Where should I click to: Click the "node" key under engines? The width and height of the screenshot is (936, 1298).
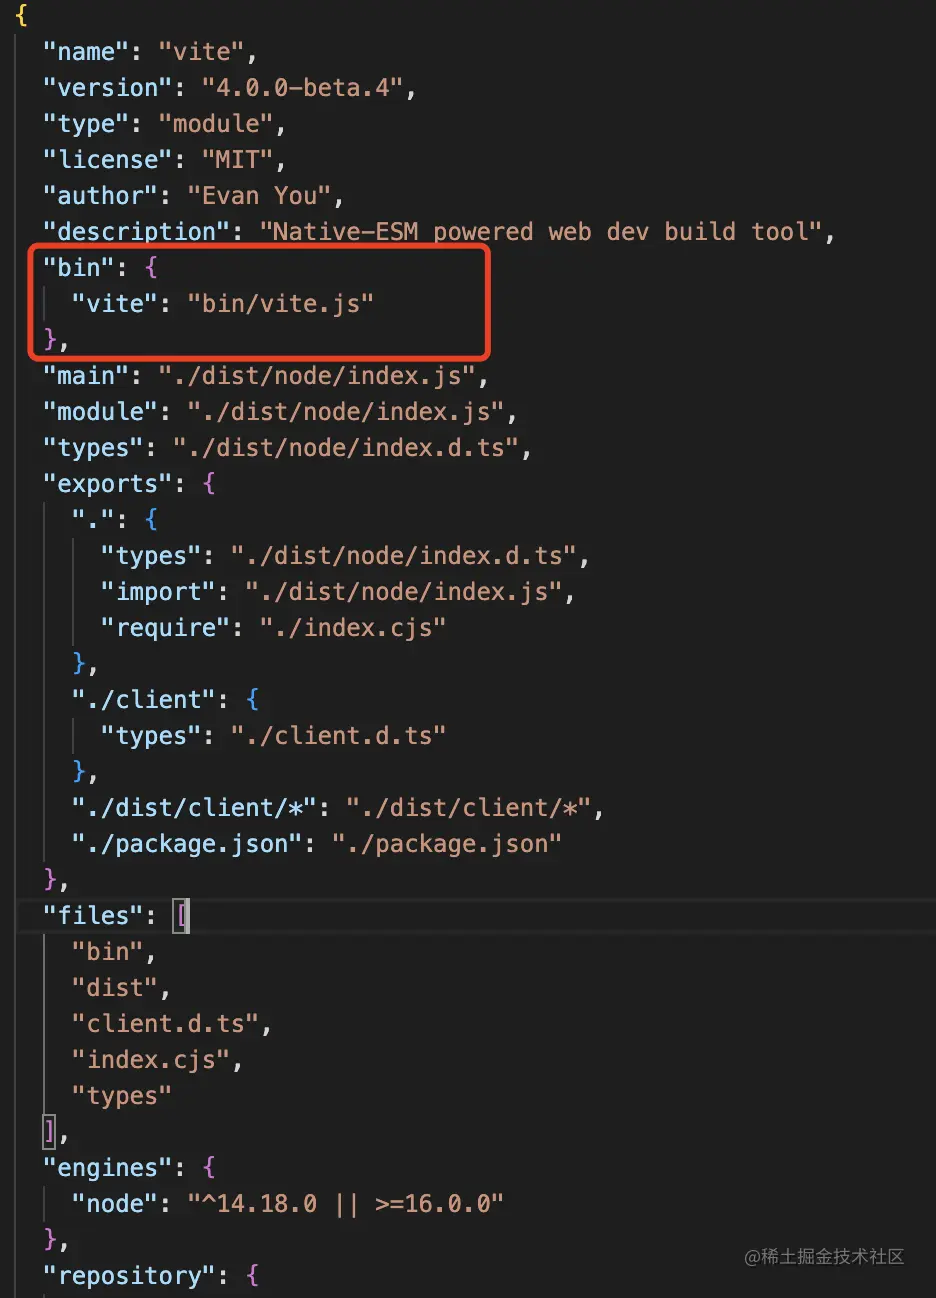(115, 1204)
